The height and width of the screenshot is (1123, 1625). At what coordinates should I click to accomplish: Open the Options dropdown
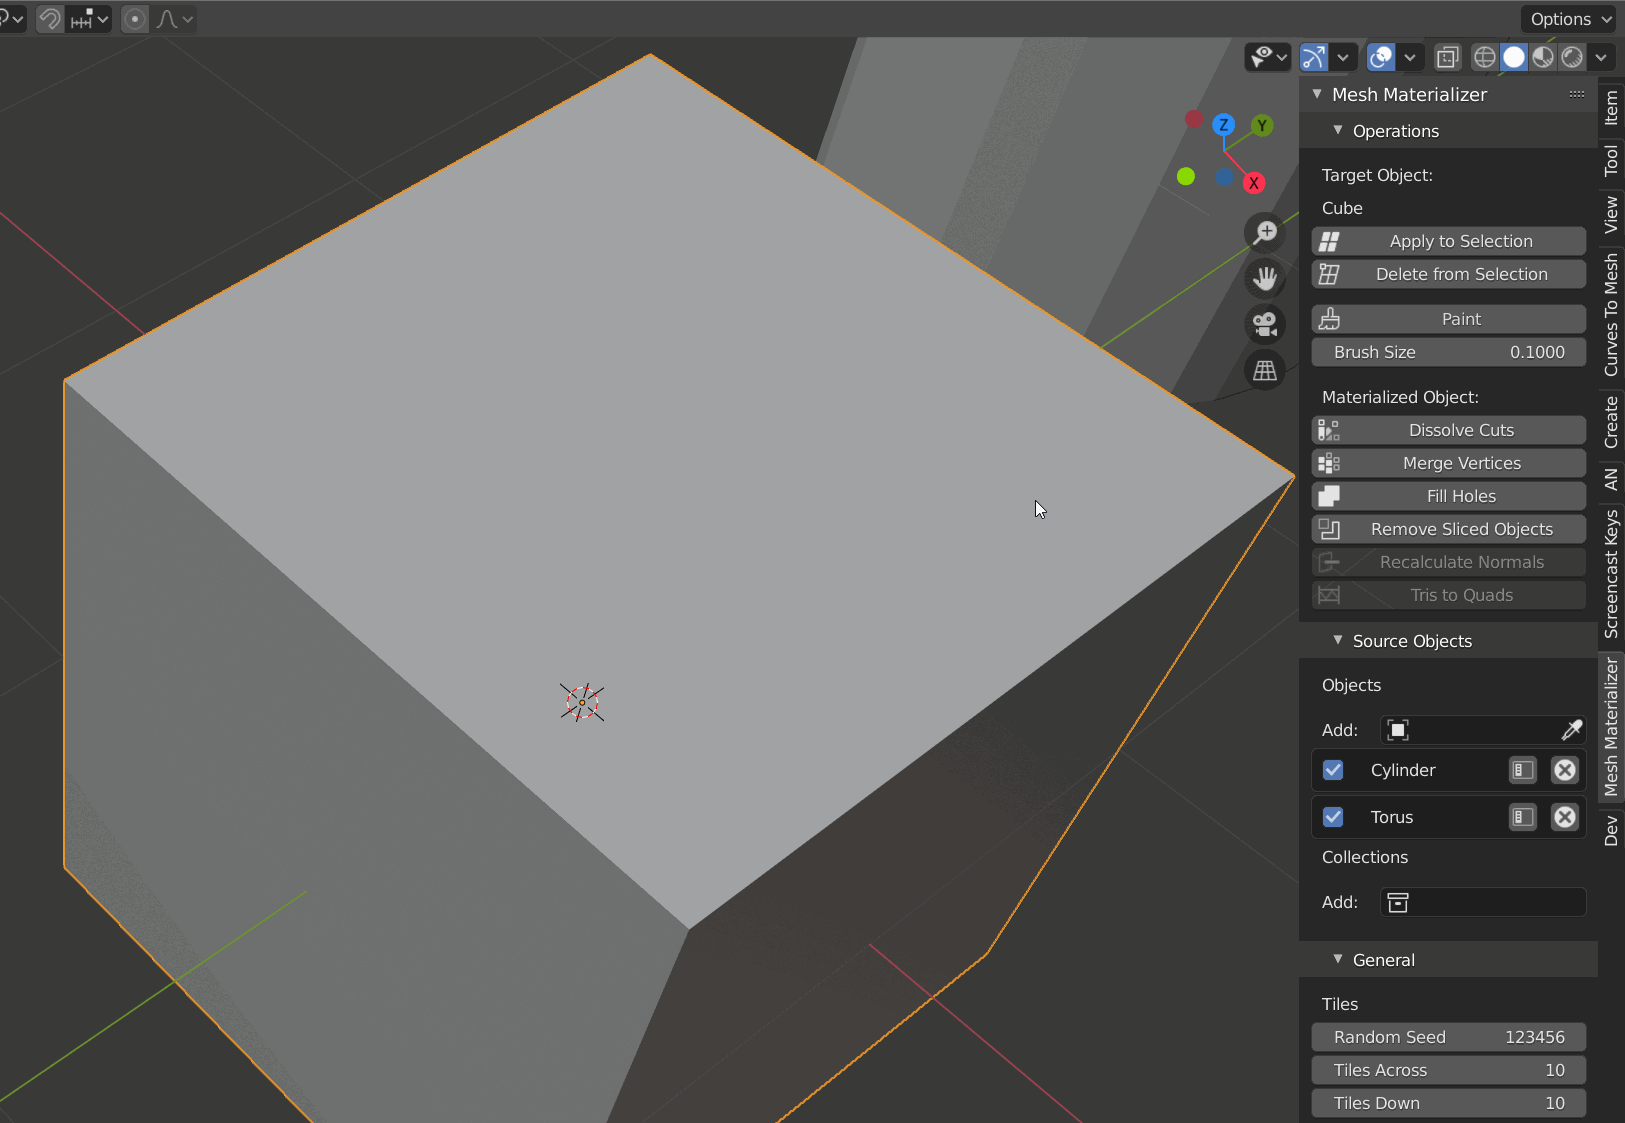coord(1570,19)
